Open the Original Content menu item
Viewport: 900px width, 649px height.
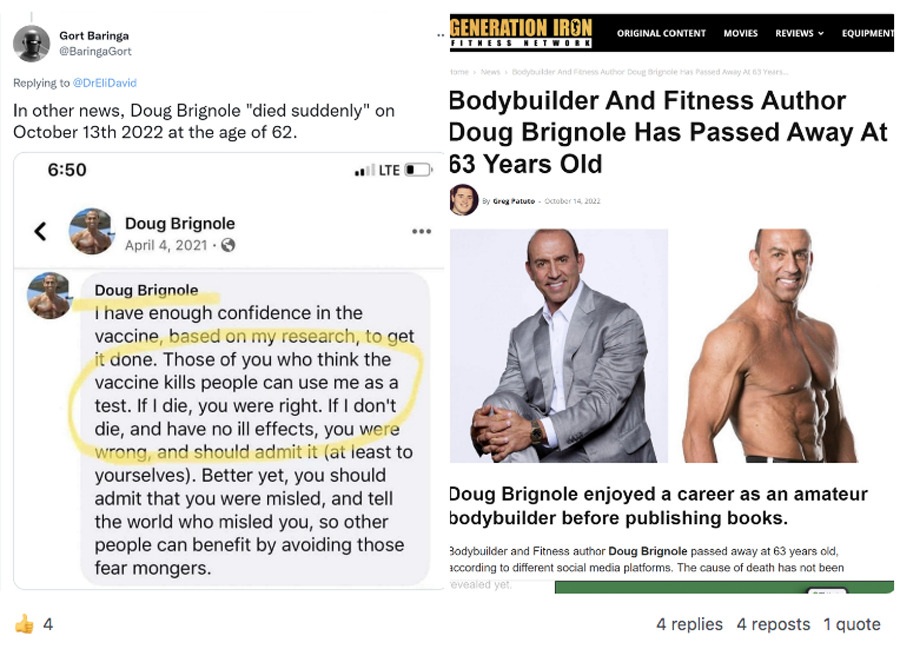click(x=661, y=33)
